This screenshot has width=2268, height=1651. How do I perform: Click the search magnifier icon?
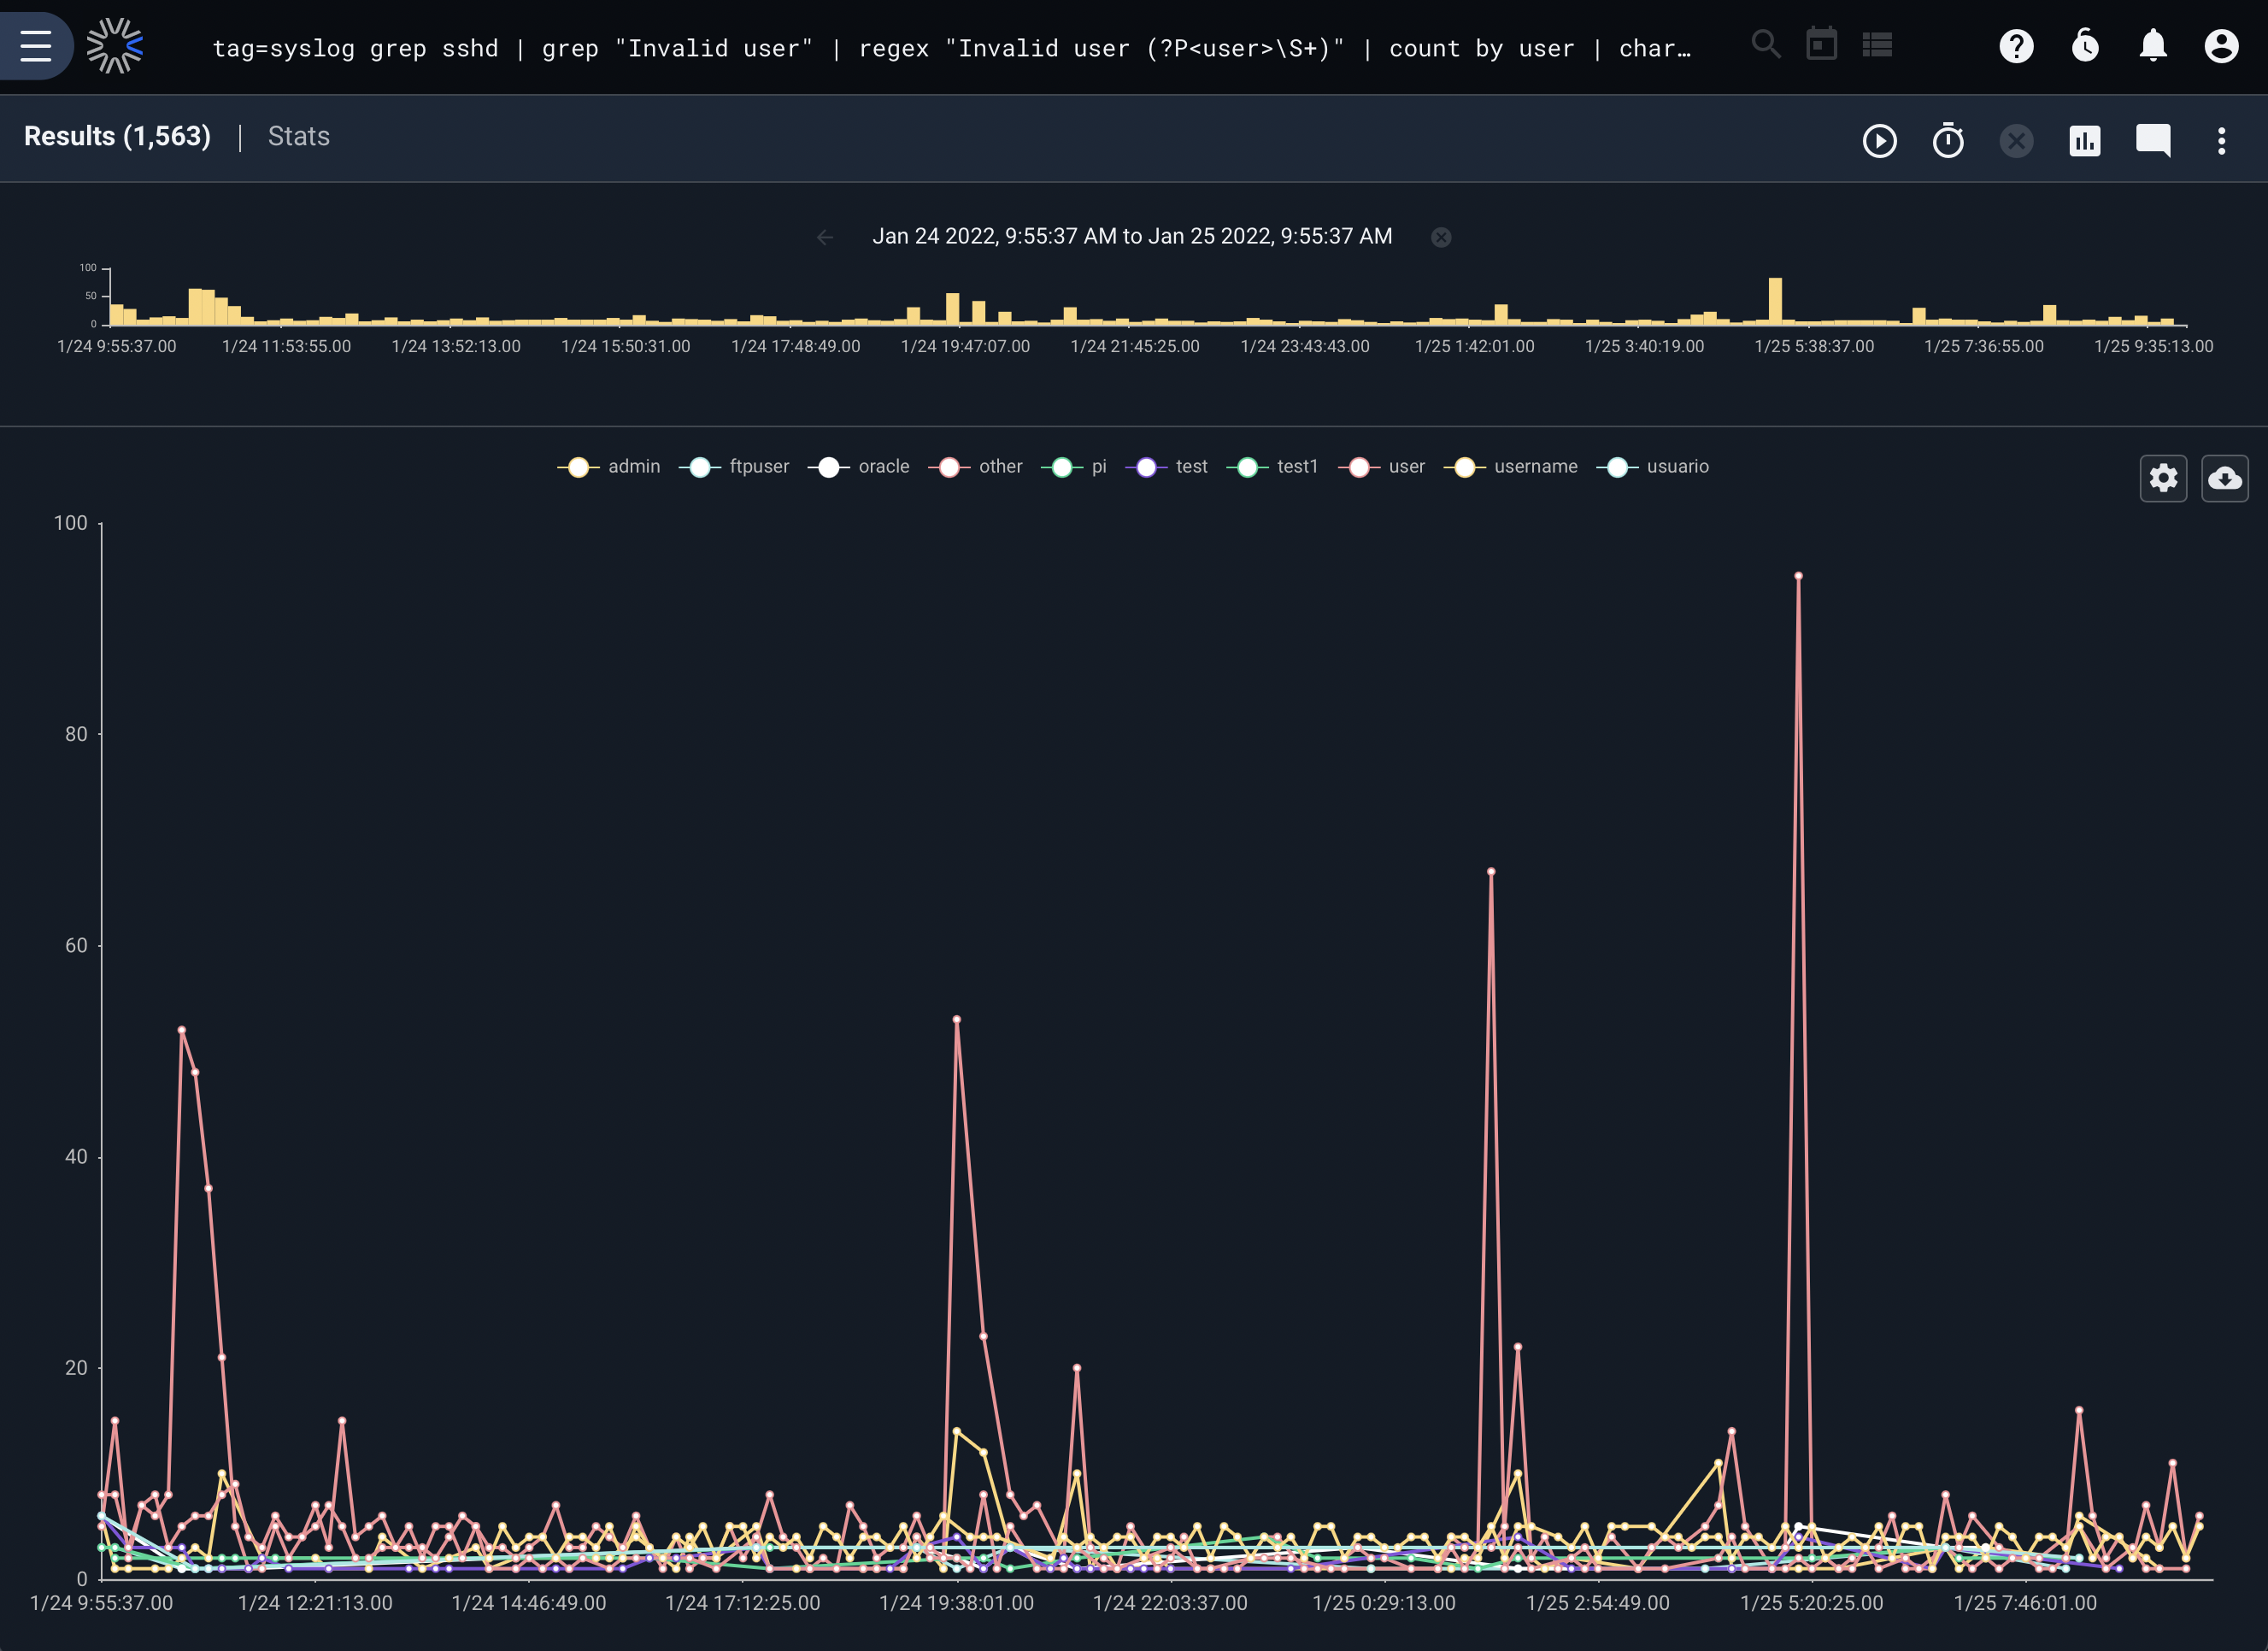1766,45
